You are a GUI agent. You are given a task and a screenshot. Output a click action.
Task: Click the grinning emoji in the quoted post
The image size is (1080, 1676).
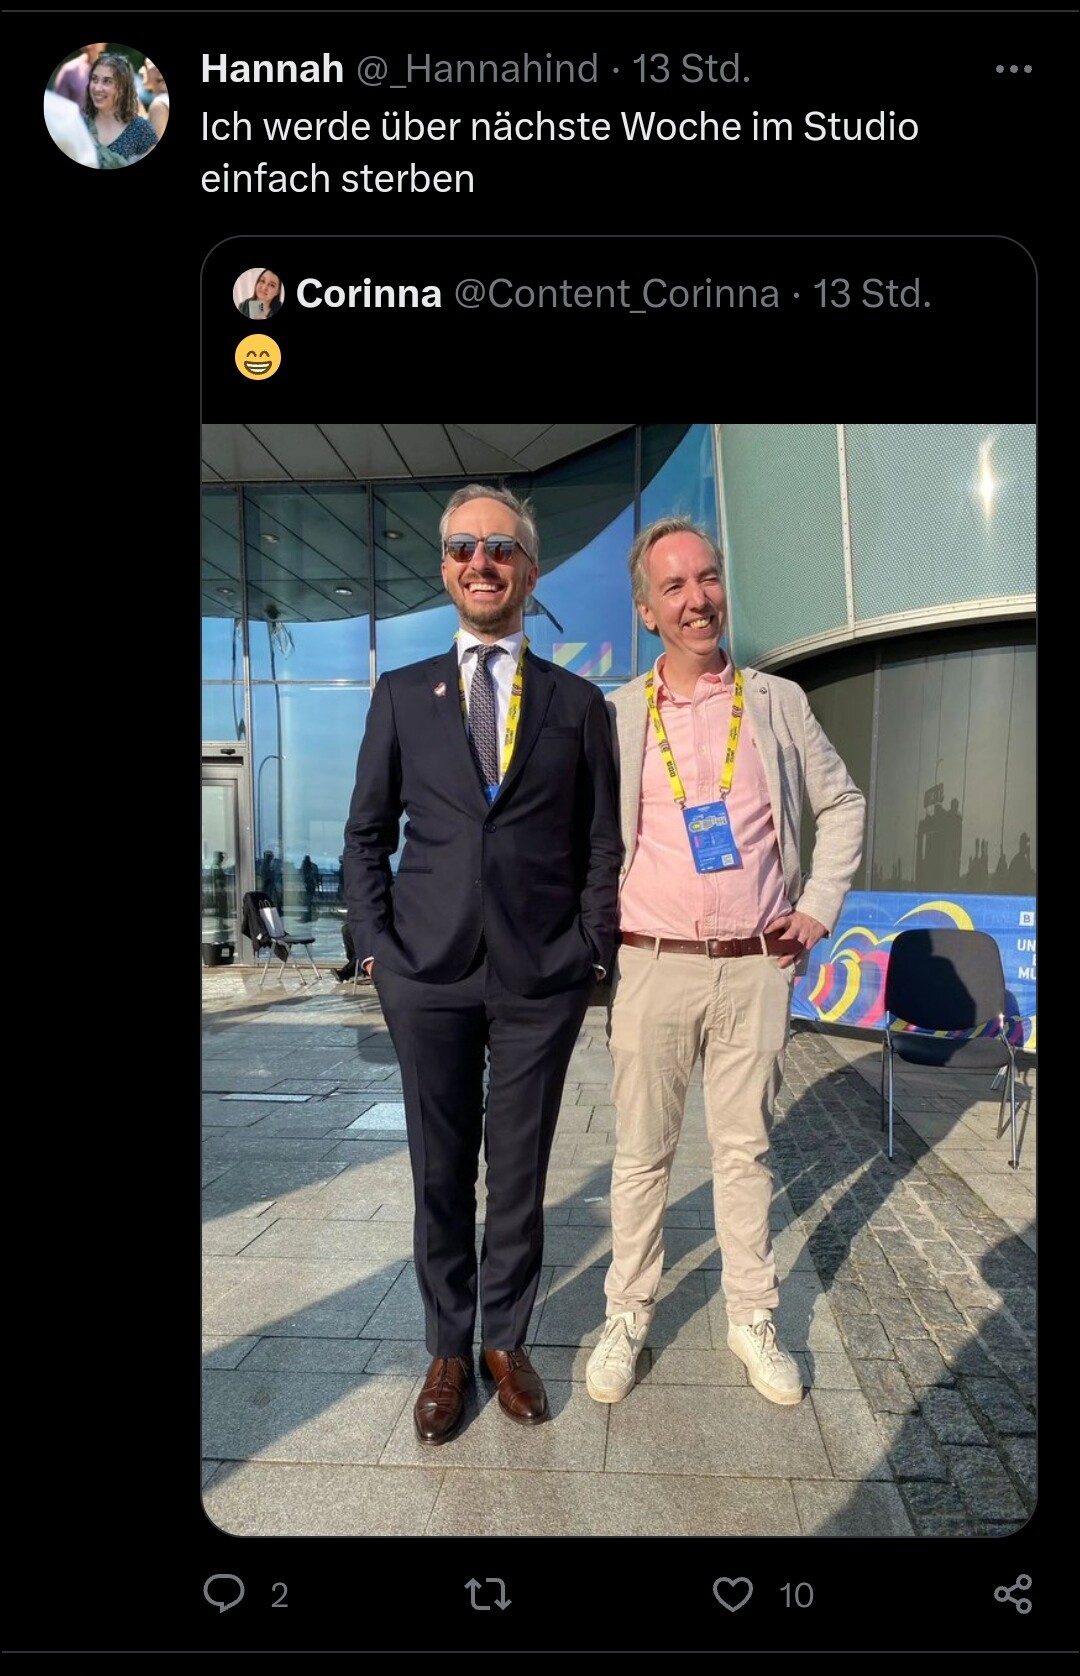(x=258, y=359)
